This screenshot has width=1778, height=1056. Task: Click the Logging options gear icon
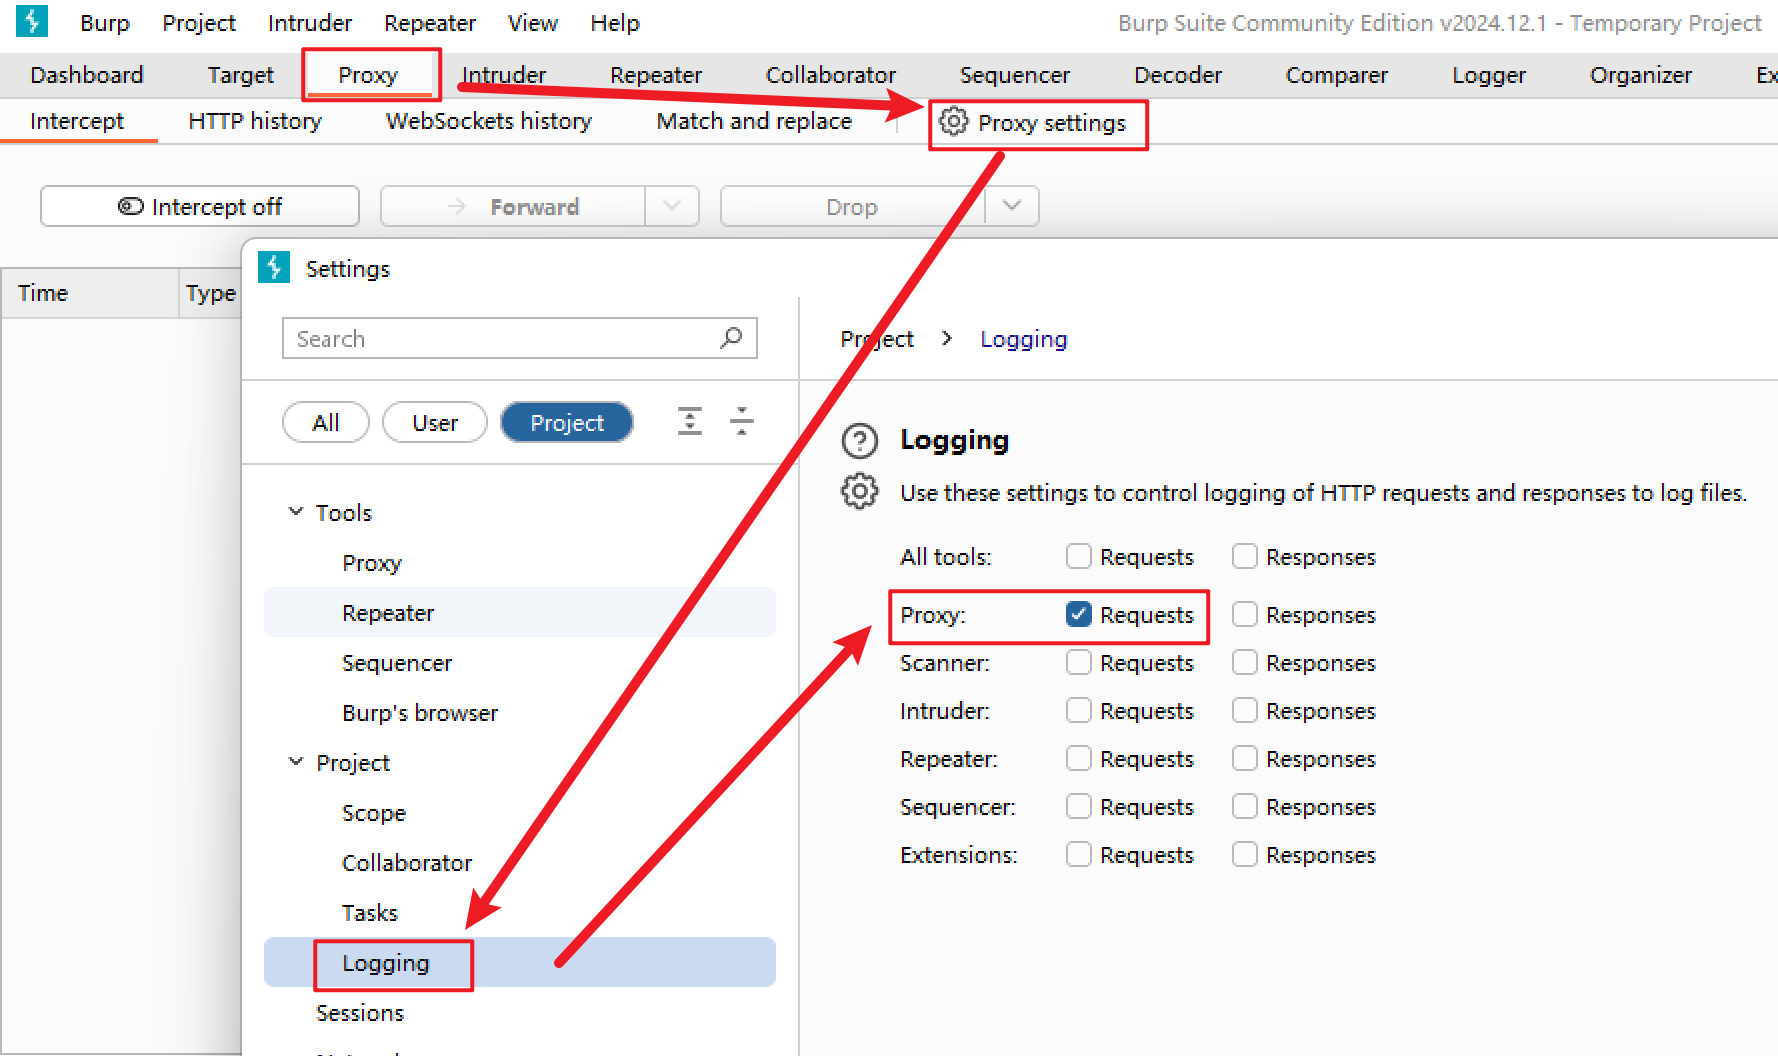[859, 492]
